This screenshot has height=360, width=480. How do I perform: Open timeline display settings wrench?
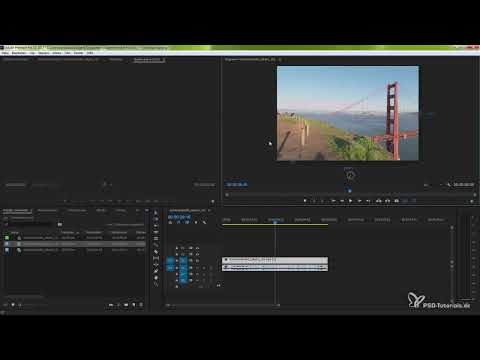coord(204,222)
